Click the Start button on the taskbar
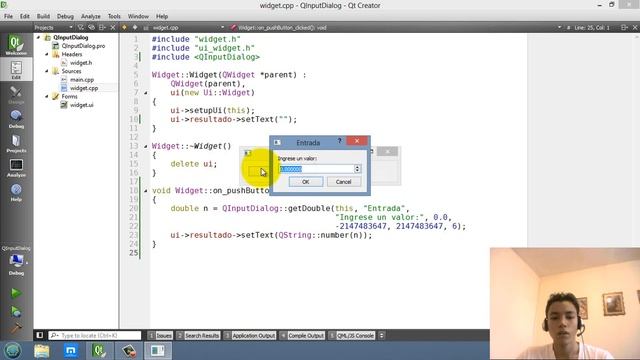This screenshot has width=640, height=360. (x=12, y=351)
